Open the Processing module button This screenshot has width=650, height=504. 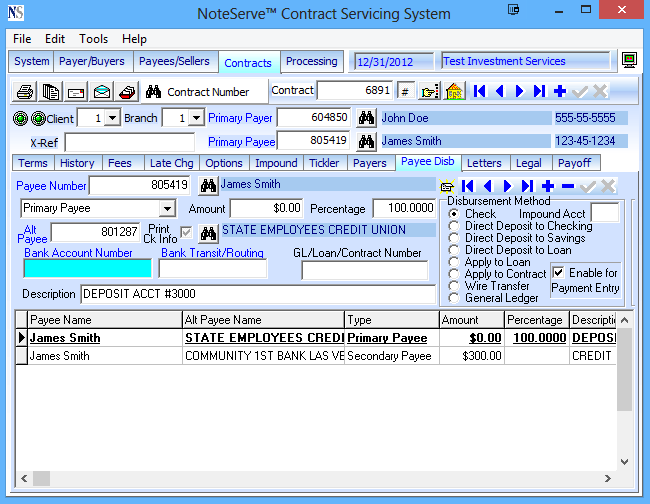tap(311, 61)
